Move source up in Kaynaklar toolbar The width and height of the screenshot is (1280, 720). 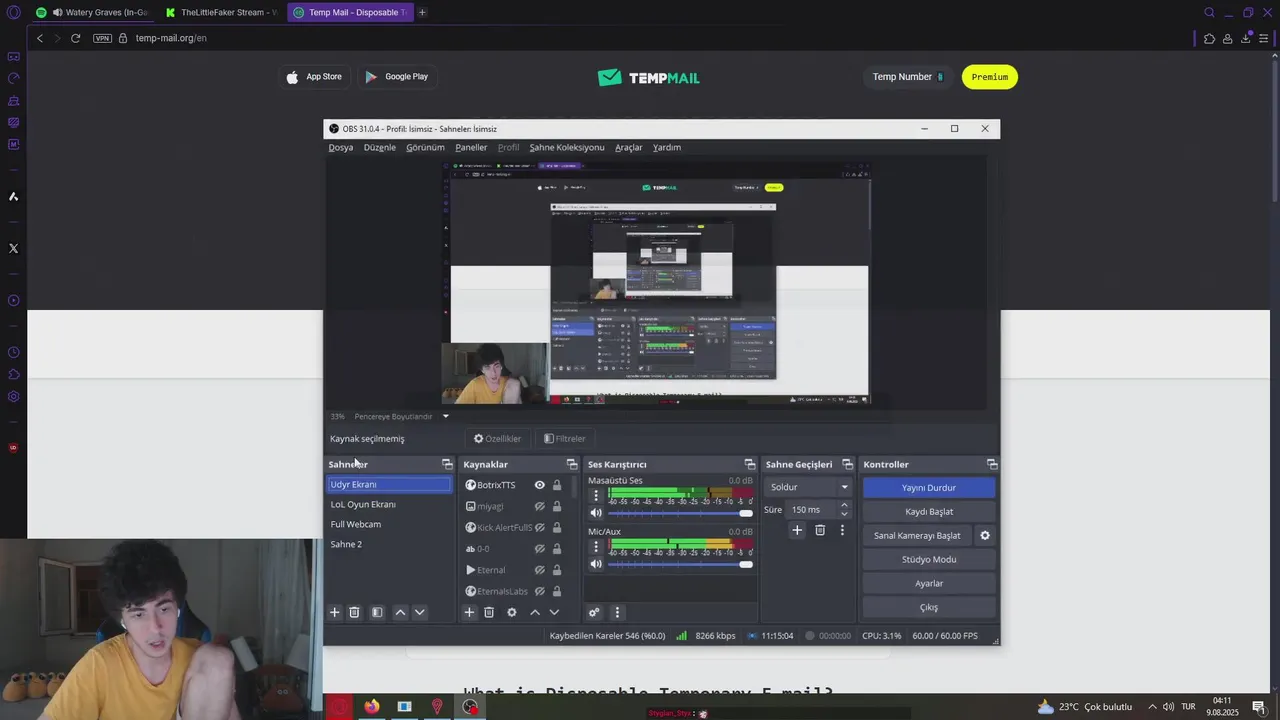point(535,612)
